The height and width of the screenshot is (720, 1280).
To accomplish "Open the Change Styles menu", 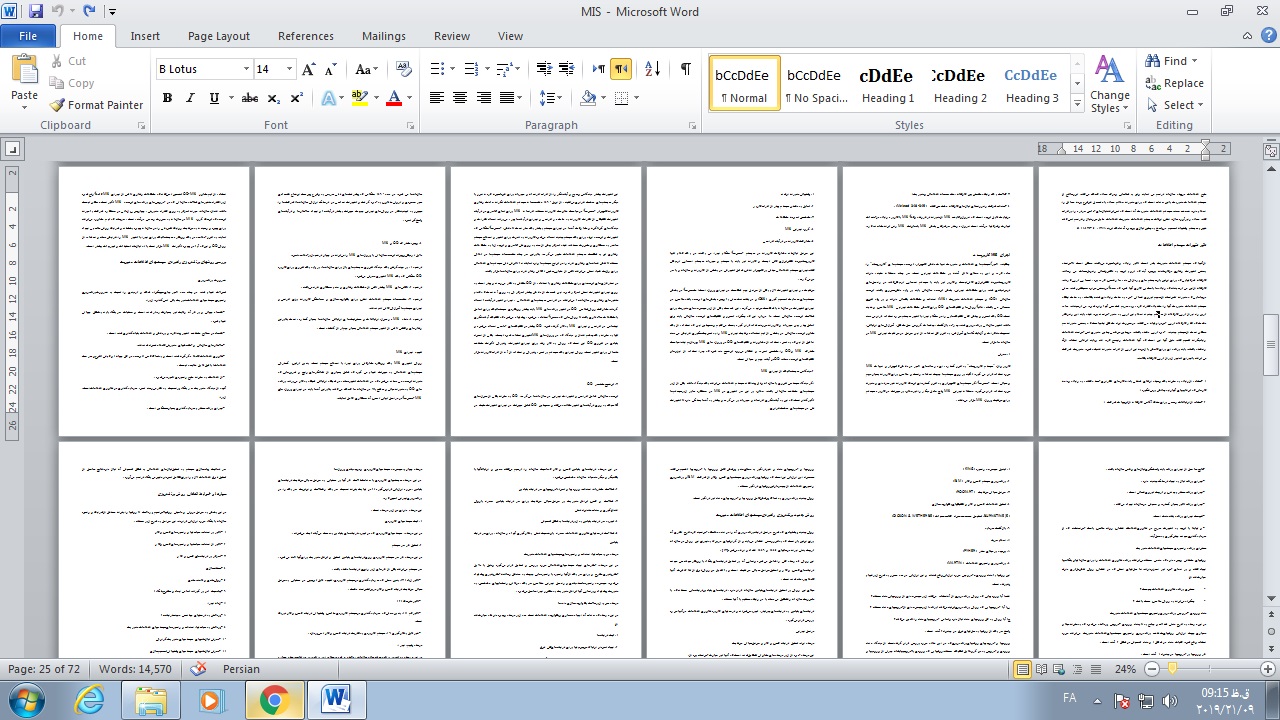I will click(1109, 84).
